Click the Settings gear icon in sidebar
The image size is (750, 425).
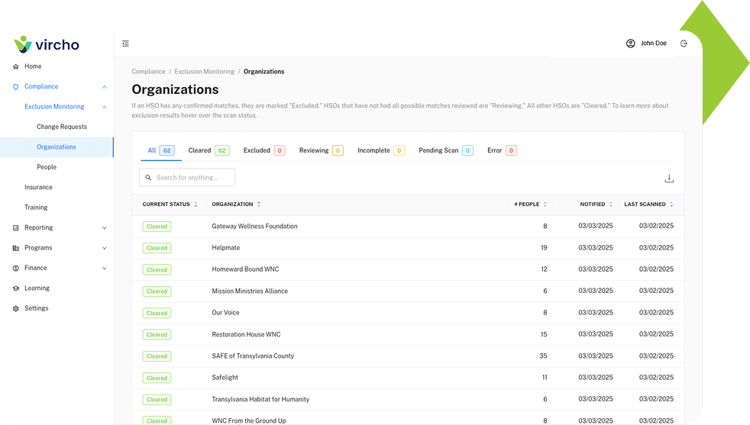coord(16,308)
